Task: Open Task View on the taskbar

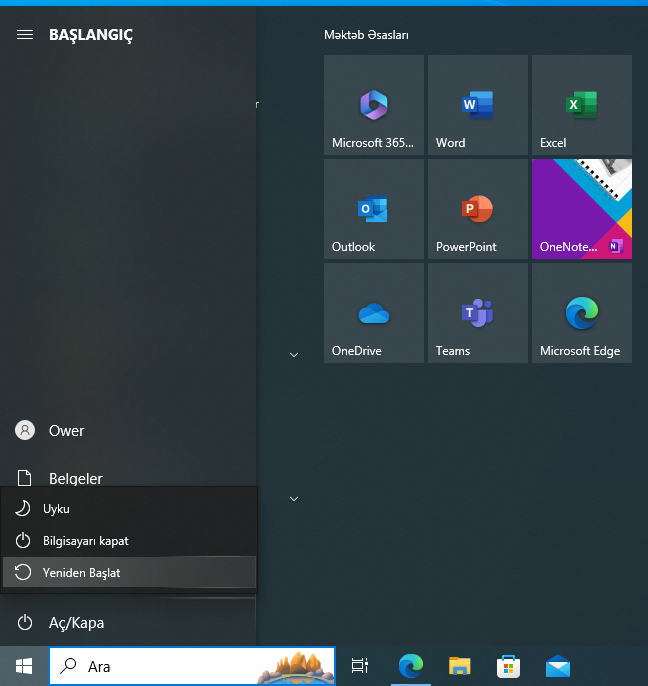Action: (360, 666)
